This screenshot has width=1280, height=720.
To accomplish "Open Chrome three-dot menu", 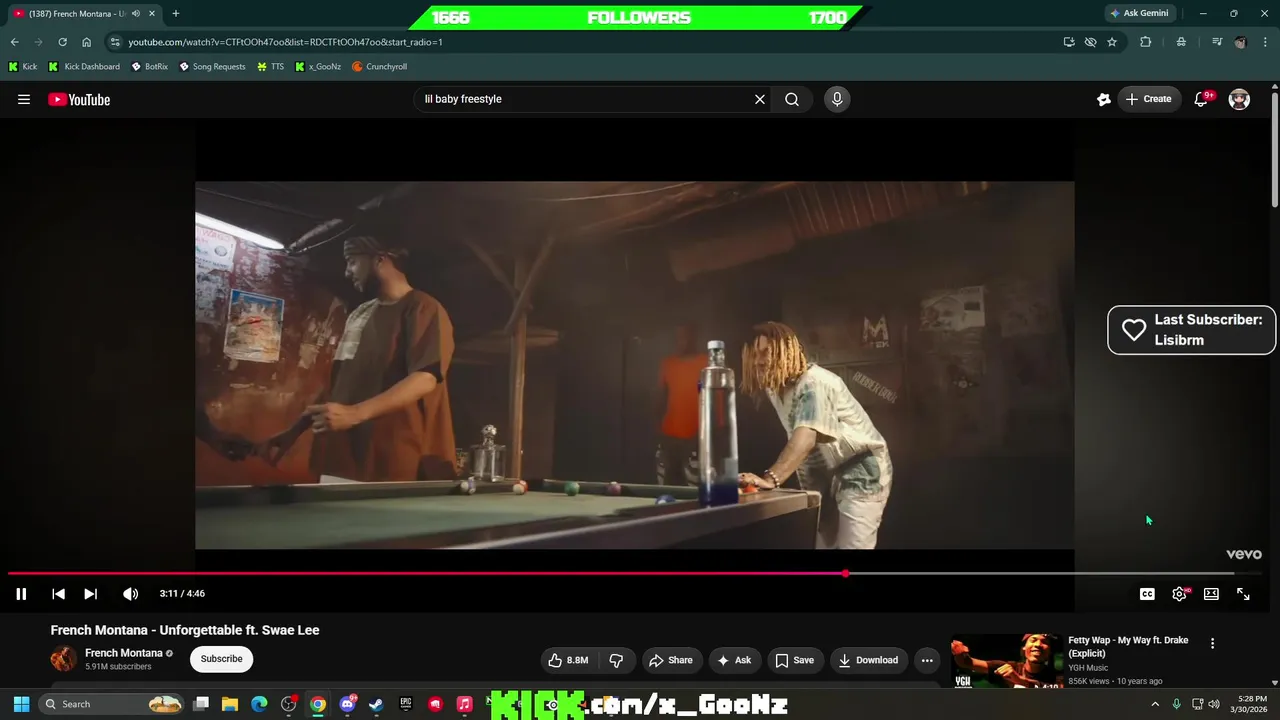I will click(x=1265, y=42).
